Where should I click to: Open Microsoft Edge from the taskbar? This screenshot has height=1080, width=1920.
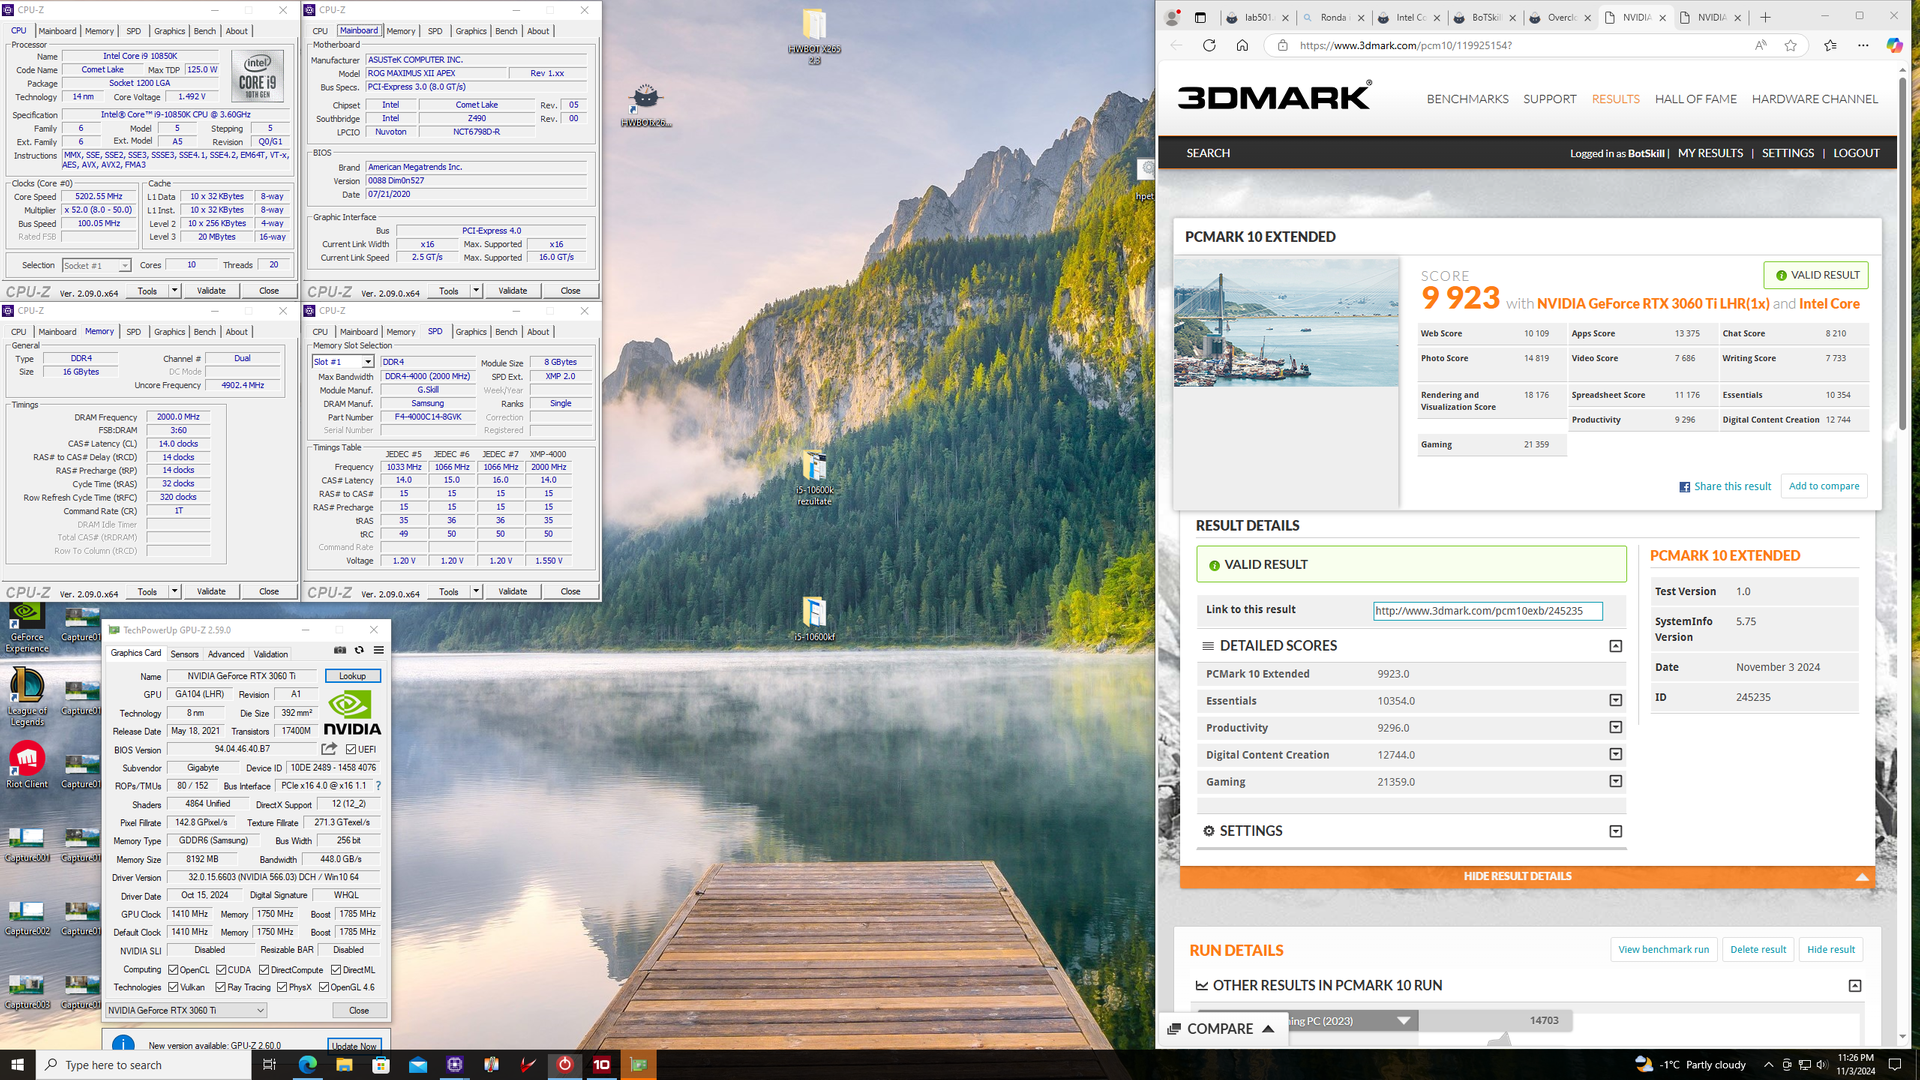click(x=307, y=1064)
